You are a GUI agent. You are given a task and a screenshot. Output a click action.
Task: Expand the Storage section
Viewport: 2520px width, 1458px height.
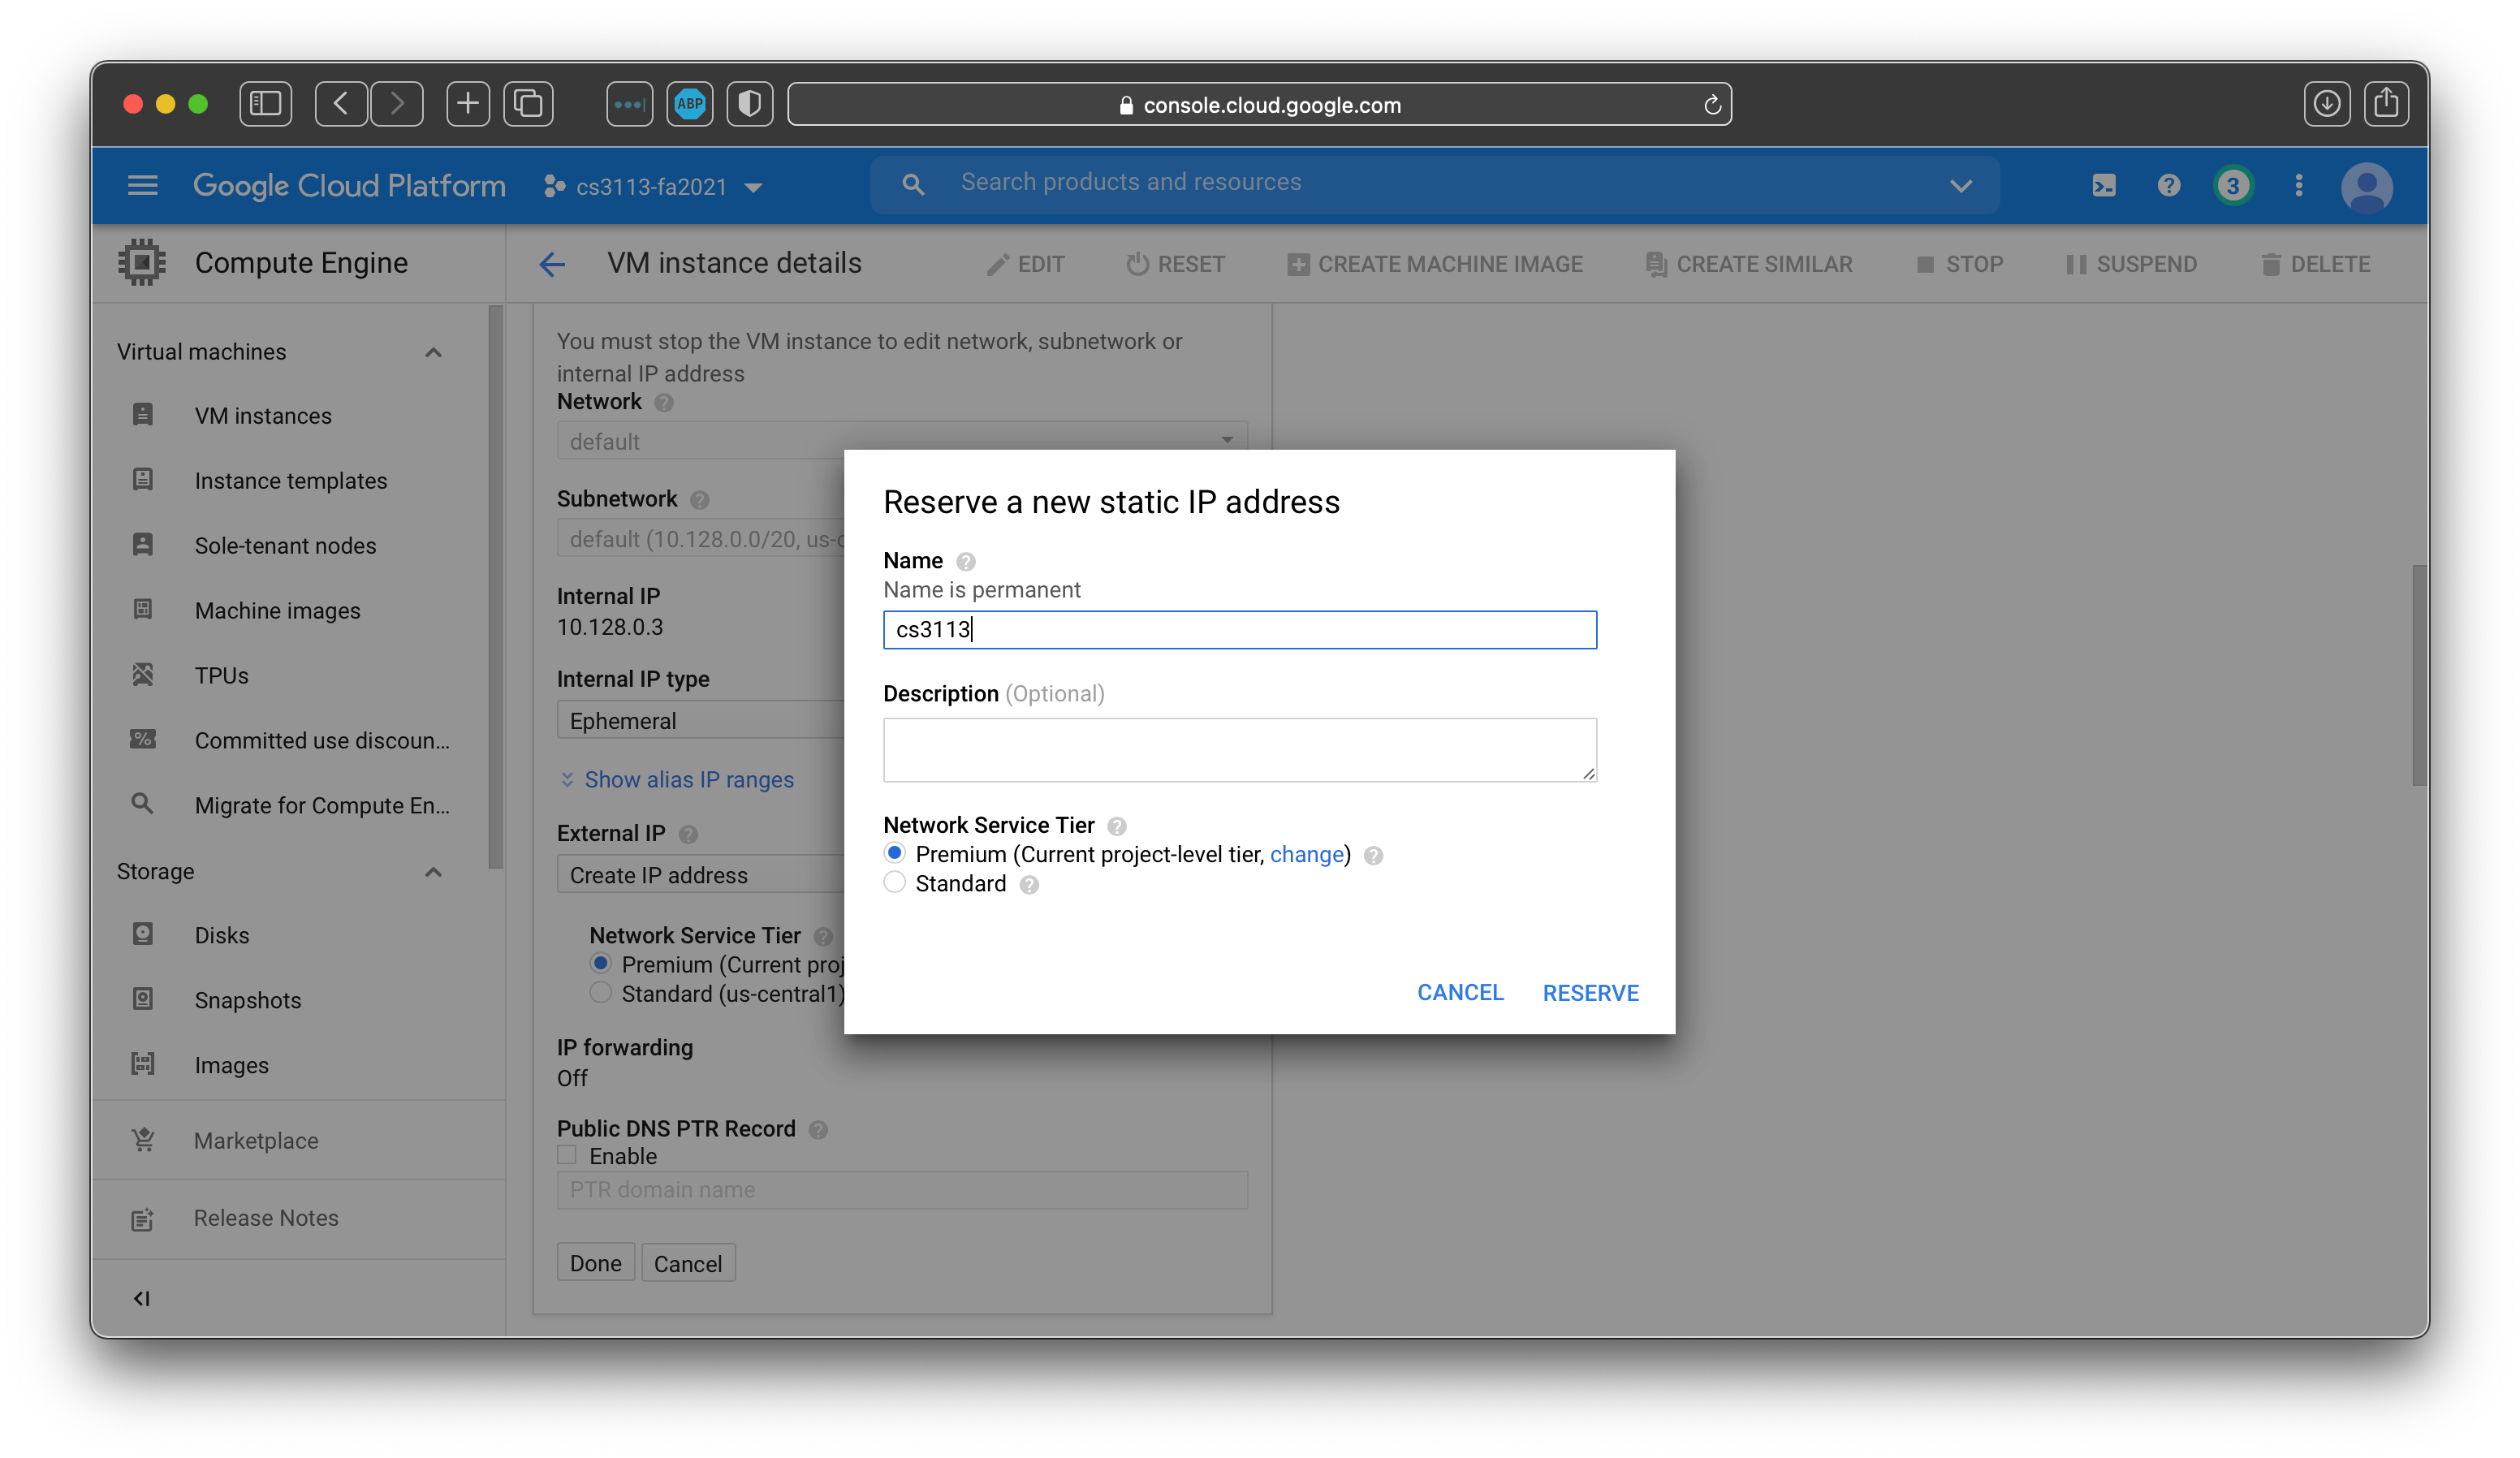point(434,869)
